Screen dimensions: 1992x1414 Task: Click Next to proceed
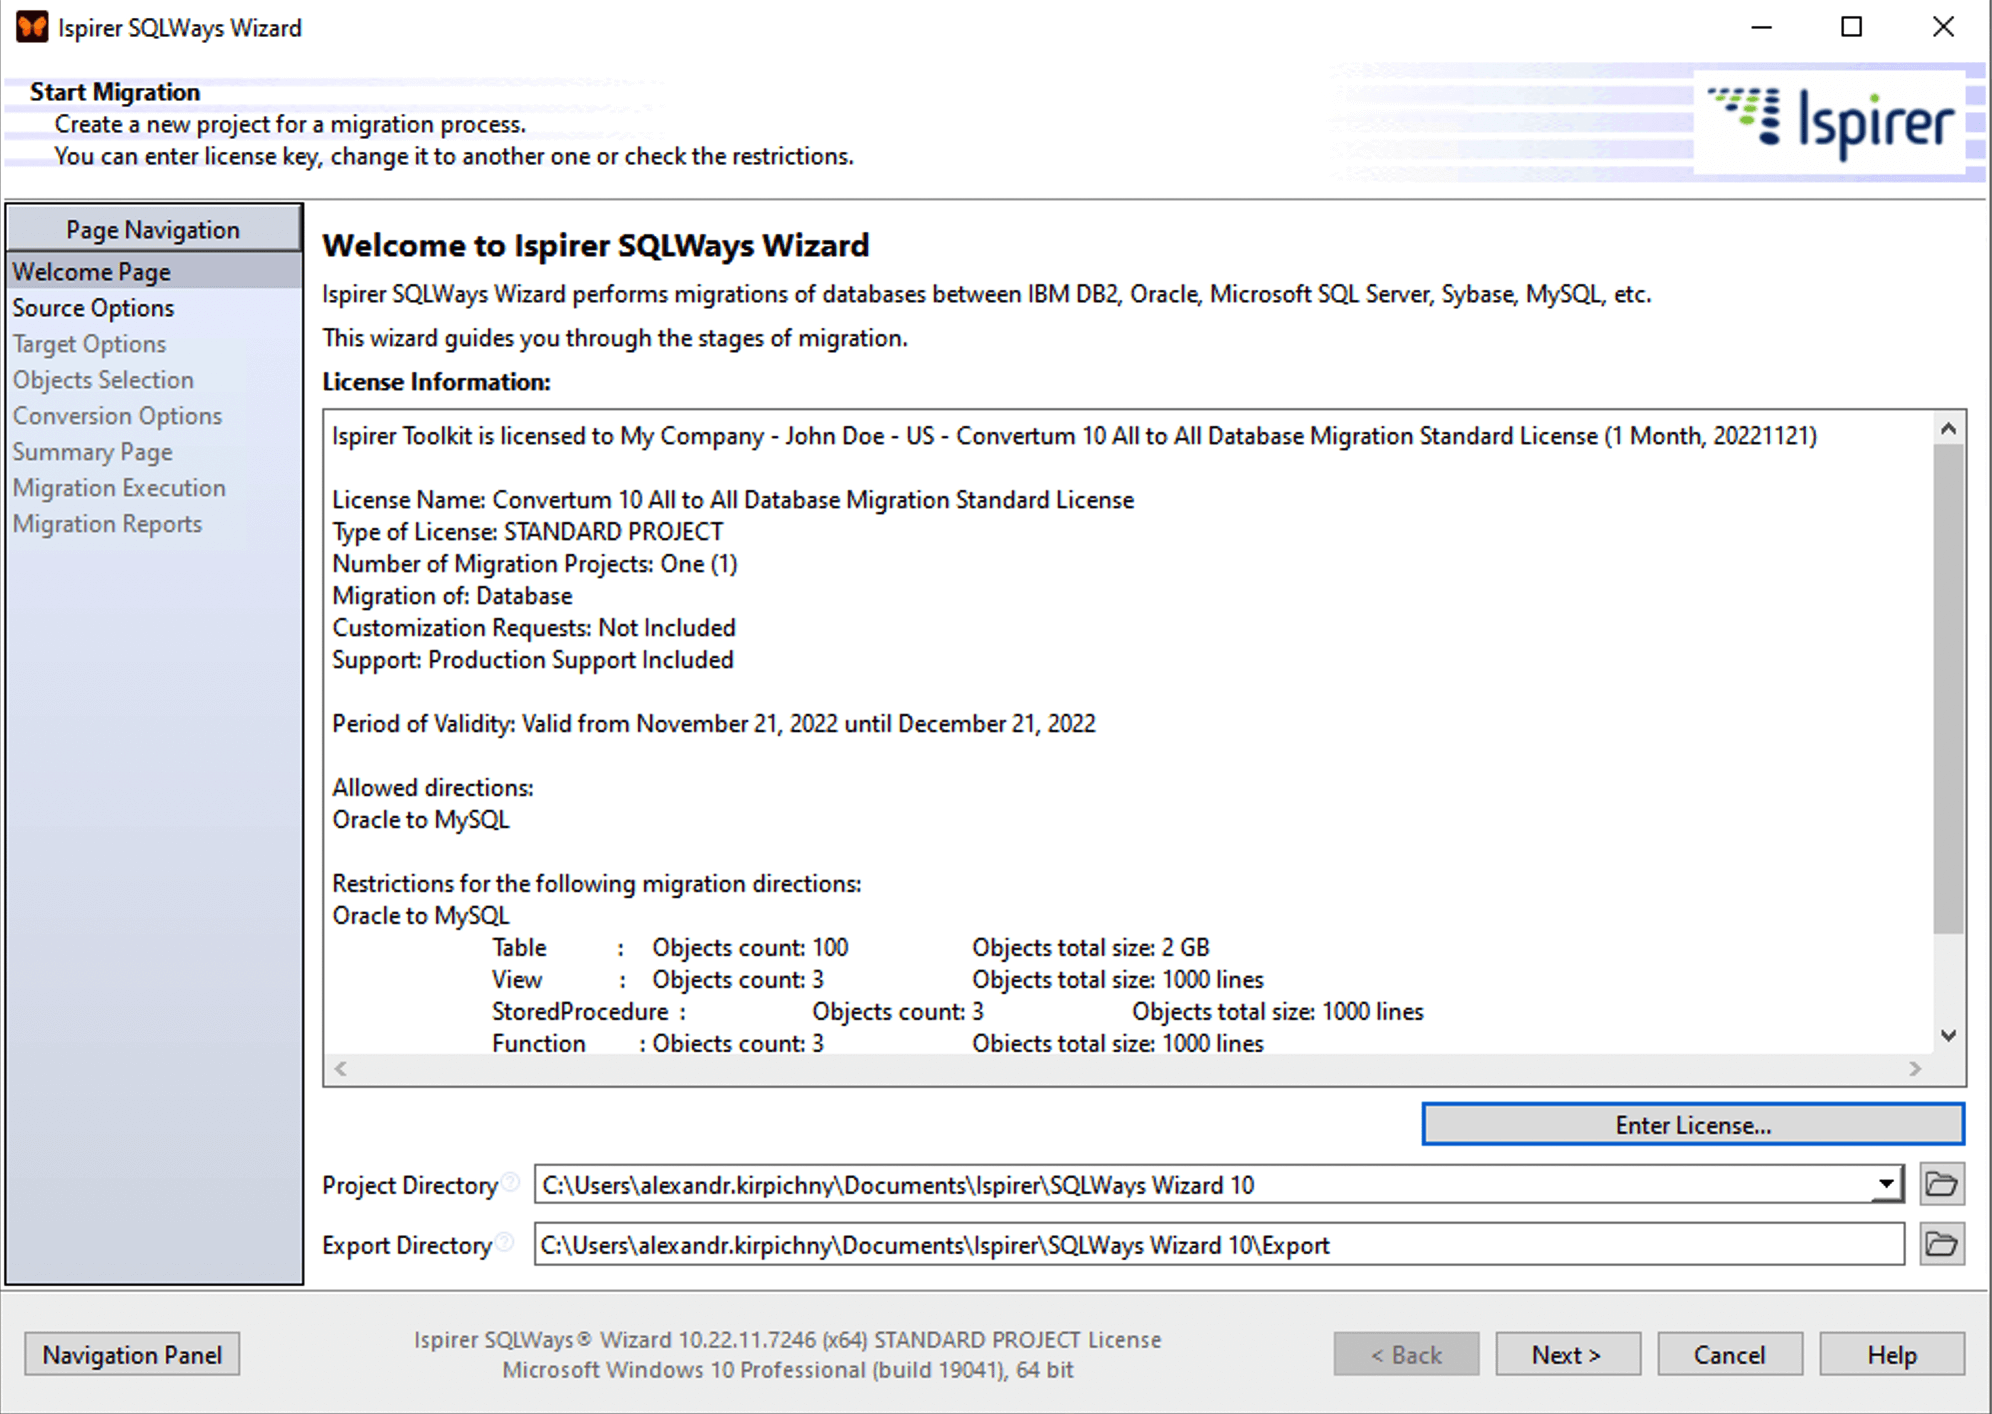pyautogui.click(x=1567, y=1355)
